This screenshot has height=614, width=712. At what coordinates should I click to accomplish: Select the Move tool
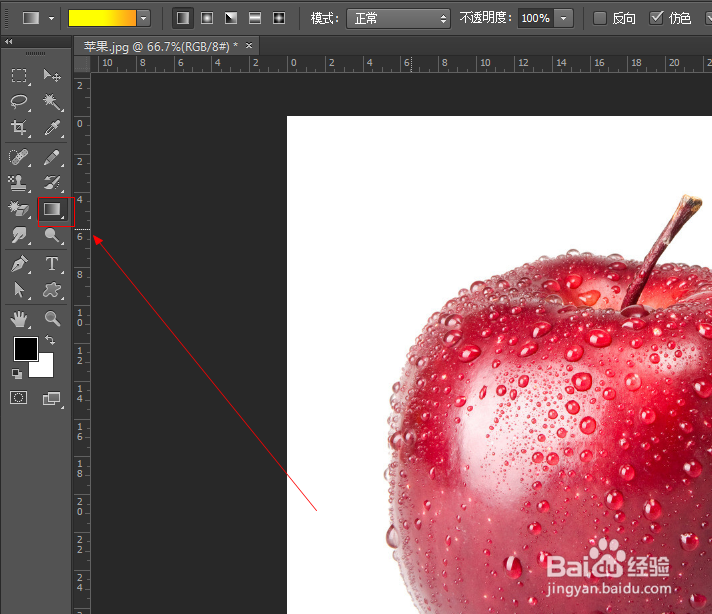coord(52,75)
